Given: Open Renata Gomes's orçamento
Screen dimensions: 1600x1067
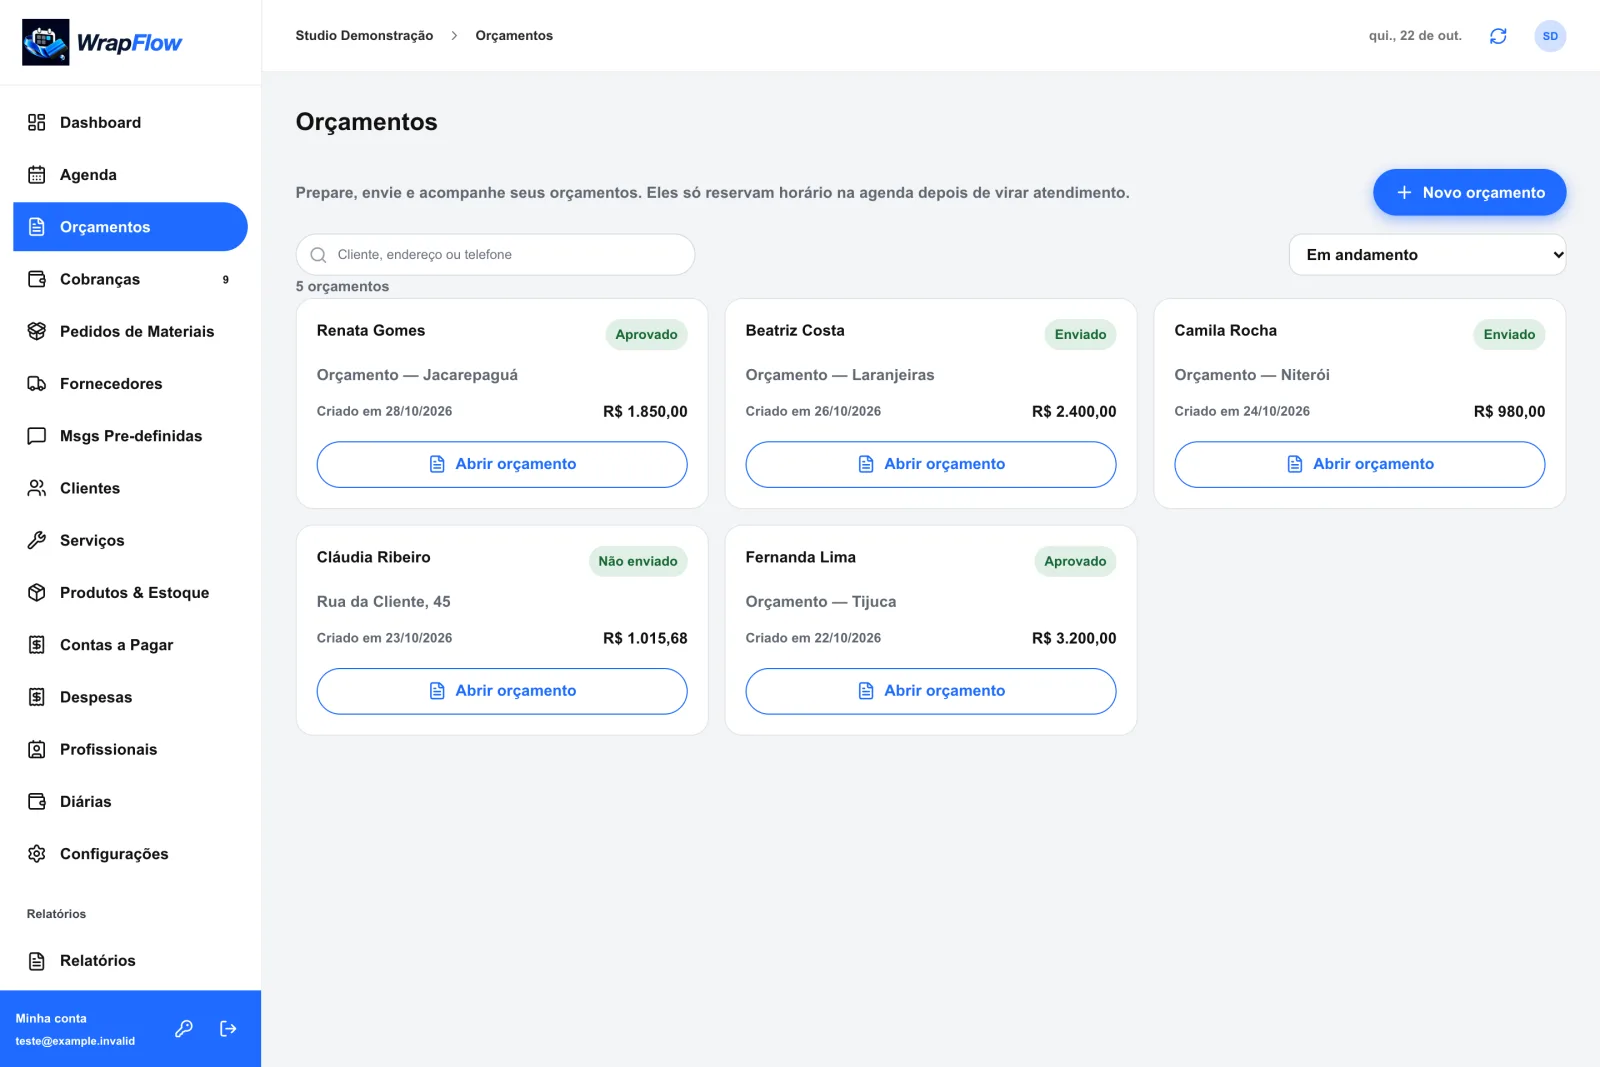Looking at the screenshot, I should tap(502, 464).
